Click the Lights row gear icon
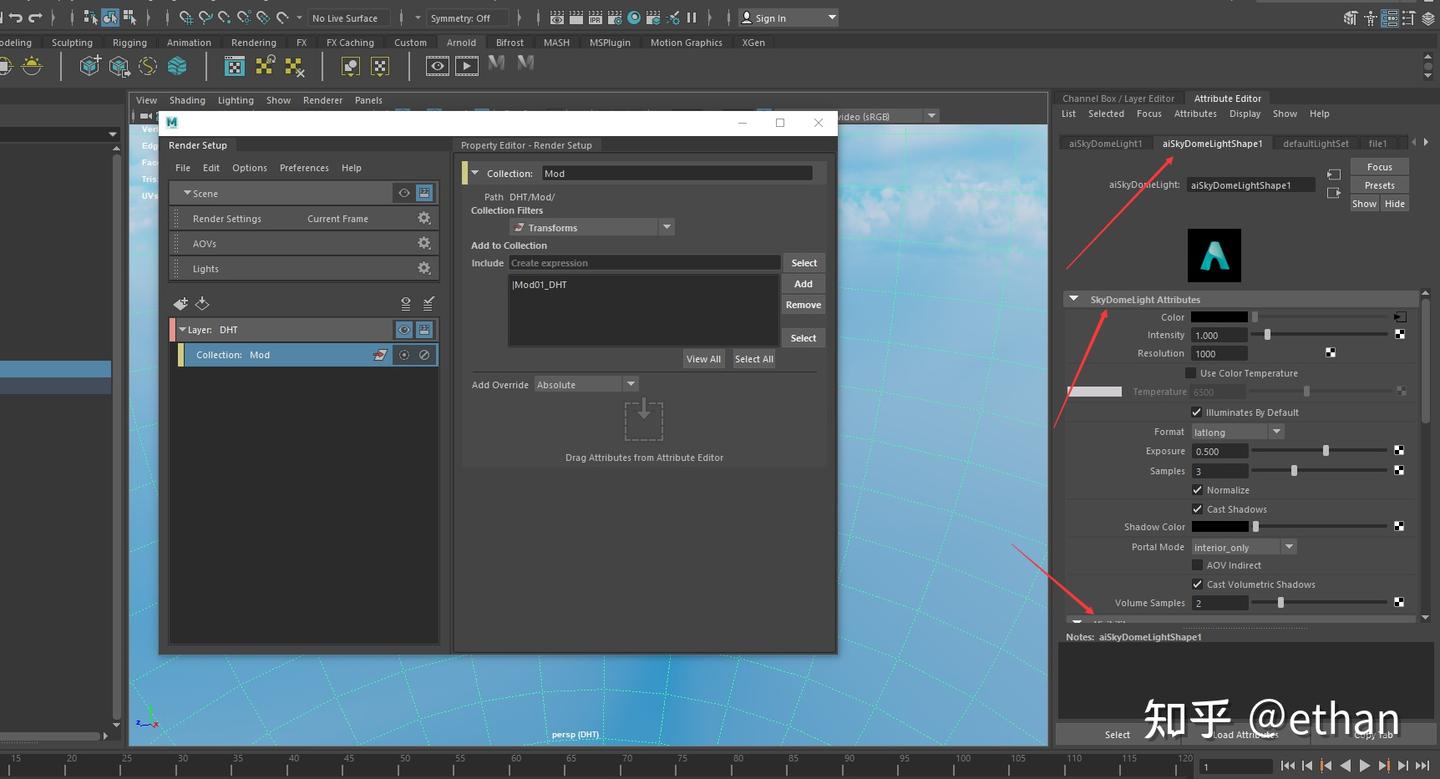The height and width of the screenshot is (779, 1440). [424, 268]
